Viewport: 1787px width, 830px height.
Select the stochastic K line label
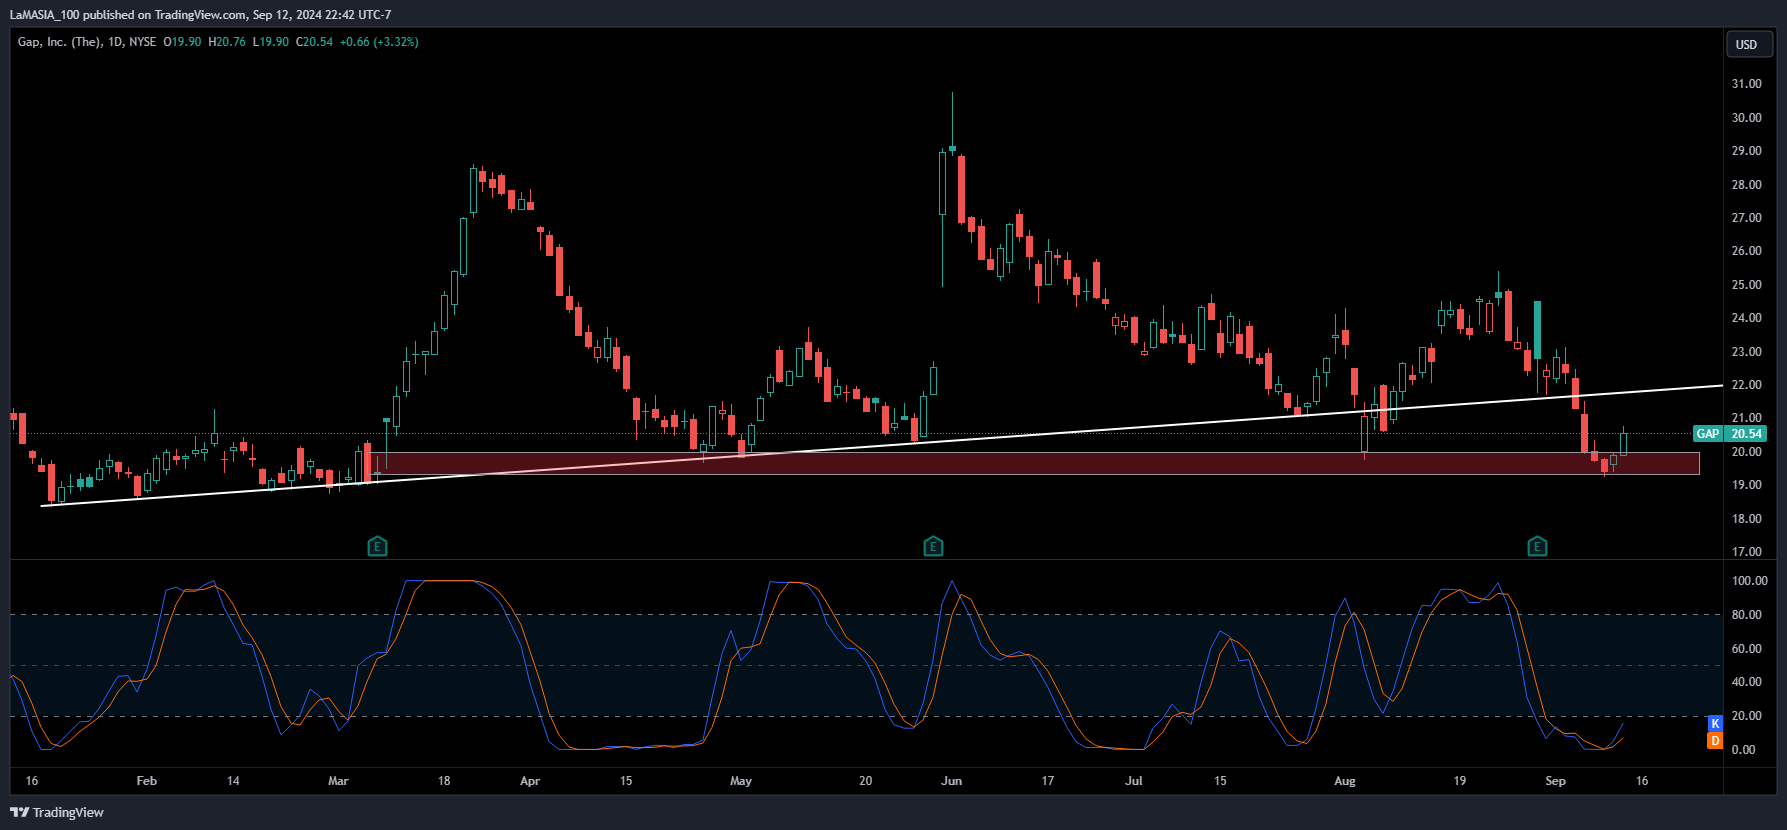(x=1715, y=724)
